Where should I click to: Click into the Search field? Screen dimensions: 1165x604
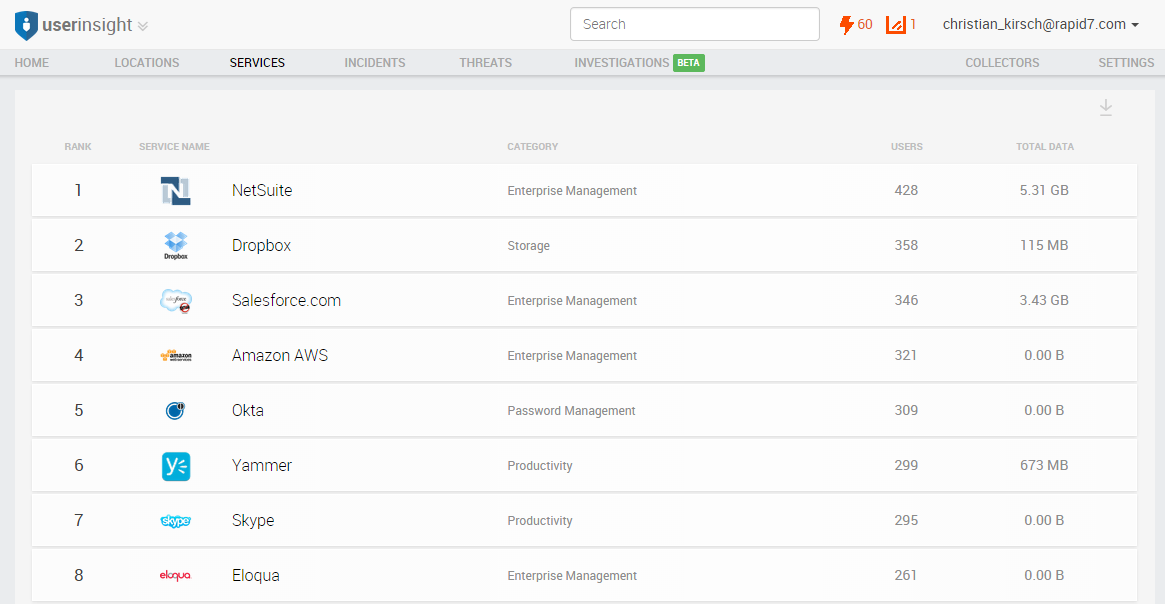click(694, 25)
